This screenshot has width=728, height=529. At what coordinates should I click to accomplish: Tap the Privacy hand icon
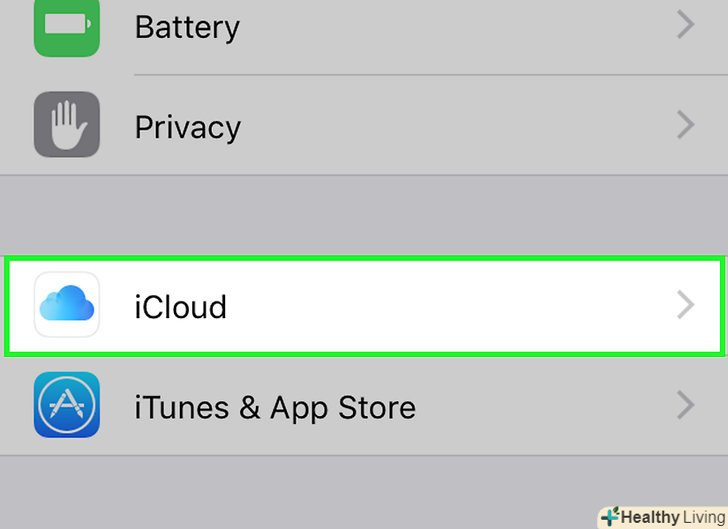pos(66,125)
